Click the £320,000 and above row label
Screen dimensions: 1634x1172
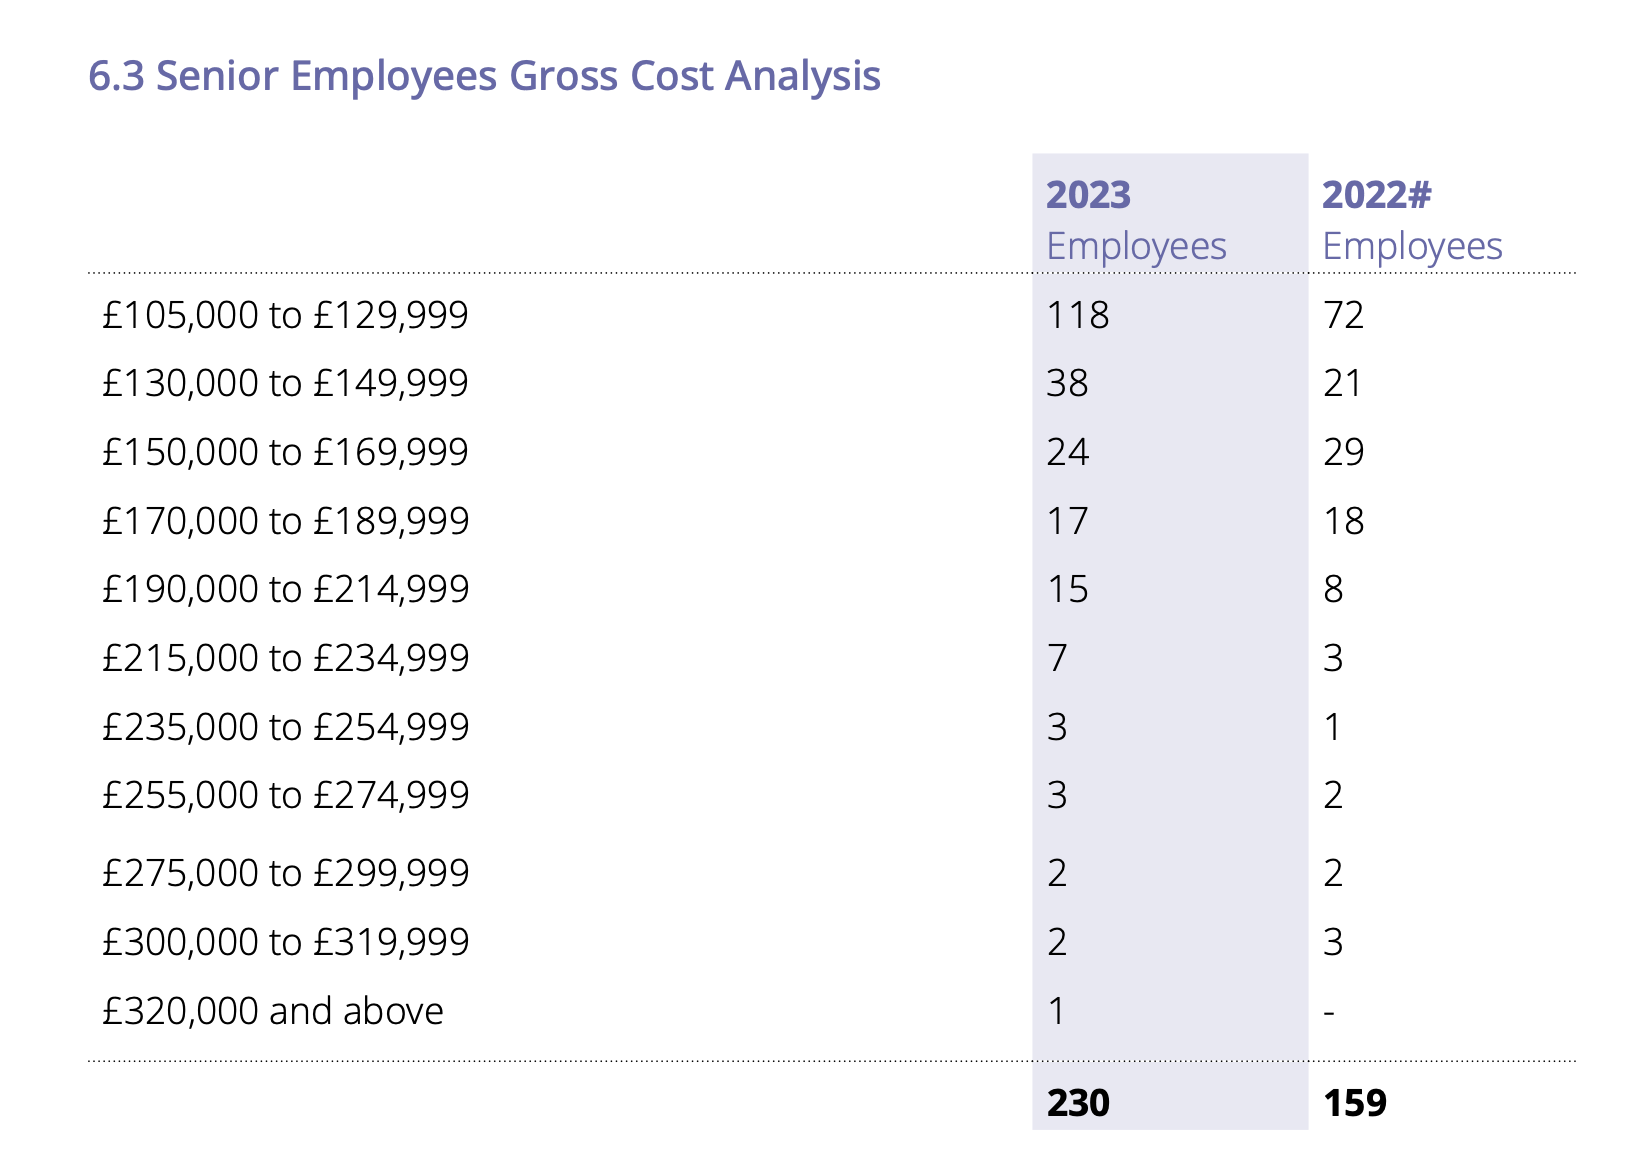272,1011
